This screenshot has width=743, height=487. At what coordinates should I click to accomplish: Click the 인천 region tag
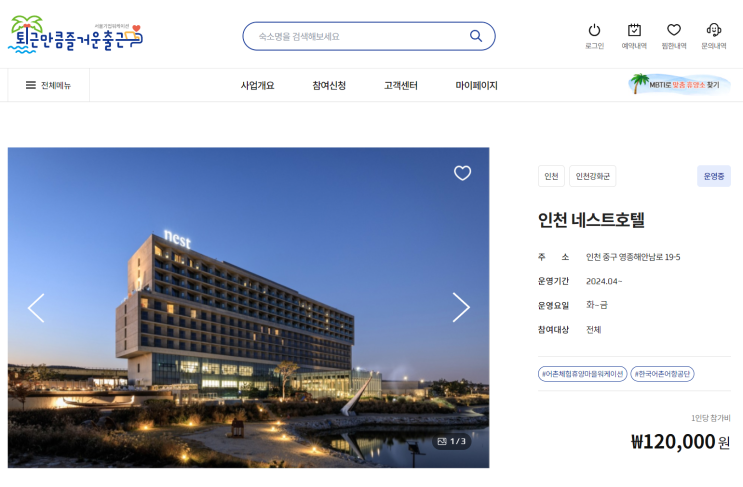551,176
